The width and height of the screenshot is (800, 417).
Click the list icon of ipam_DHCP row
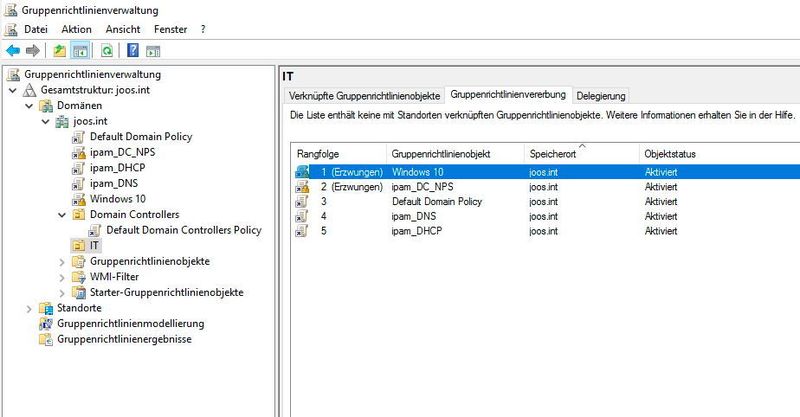click(302, 231)
